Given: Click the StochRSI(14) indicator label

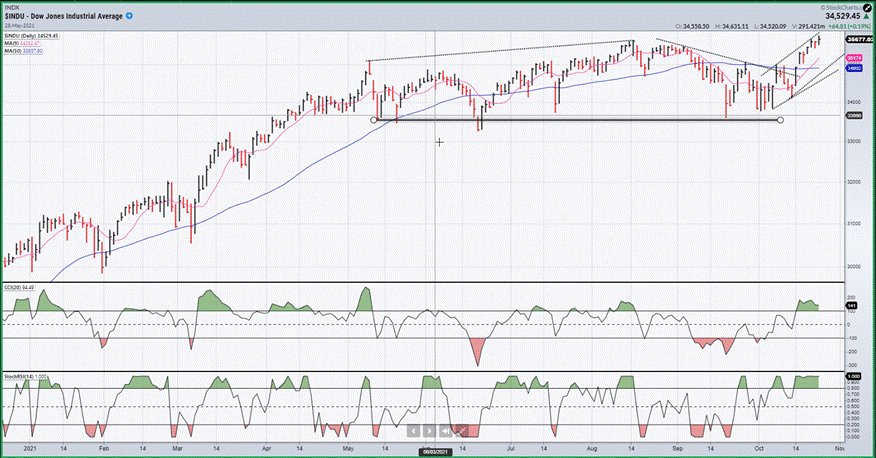Looking at the screenshot, I should (x=25, y=376).
